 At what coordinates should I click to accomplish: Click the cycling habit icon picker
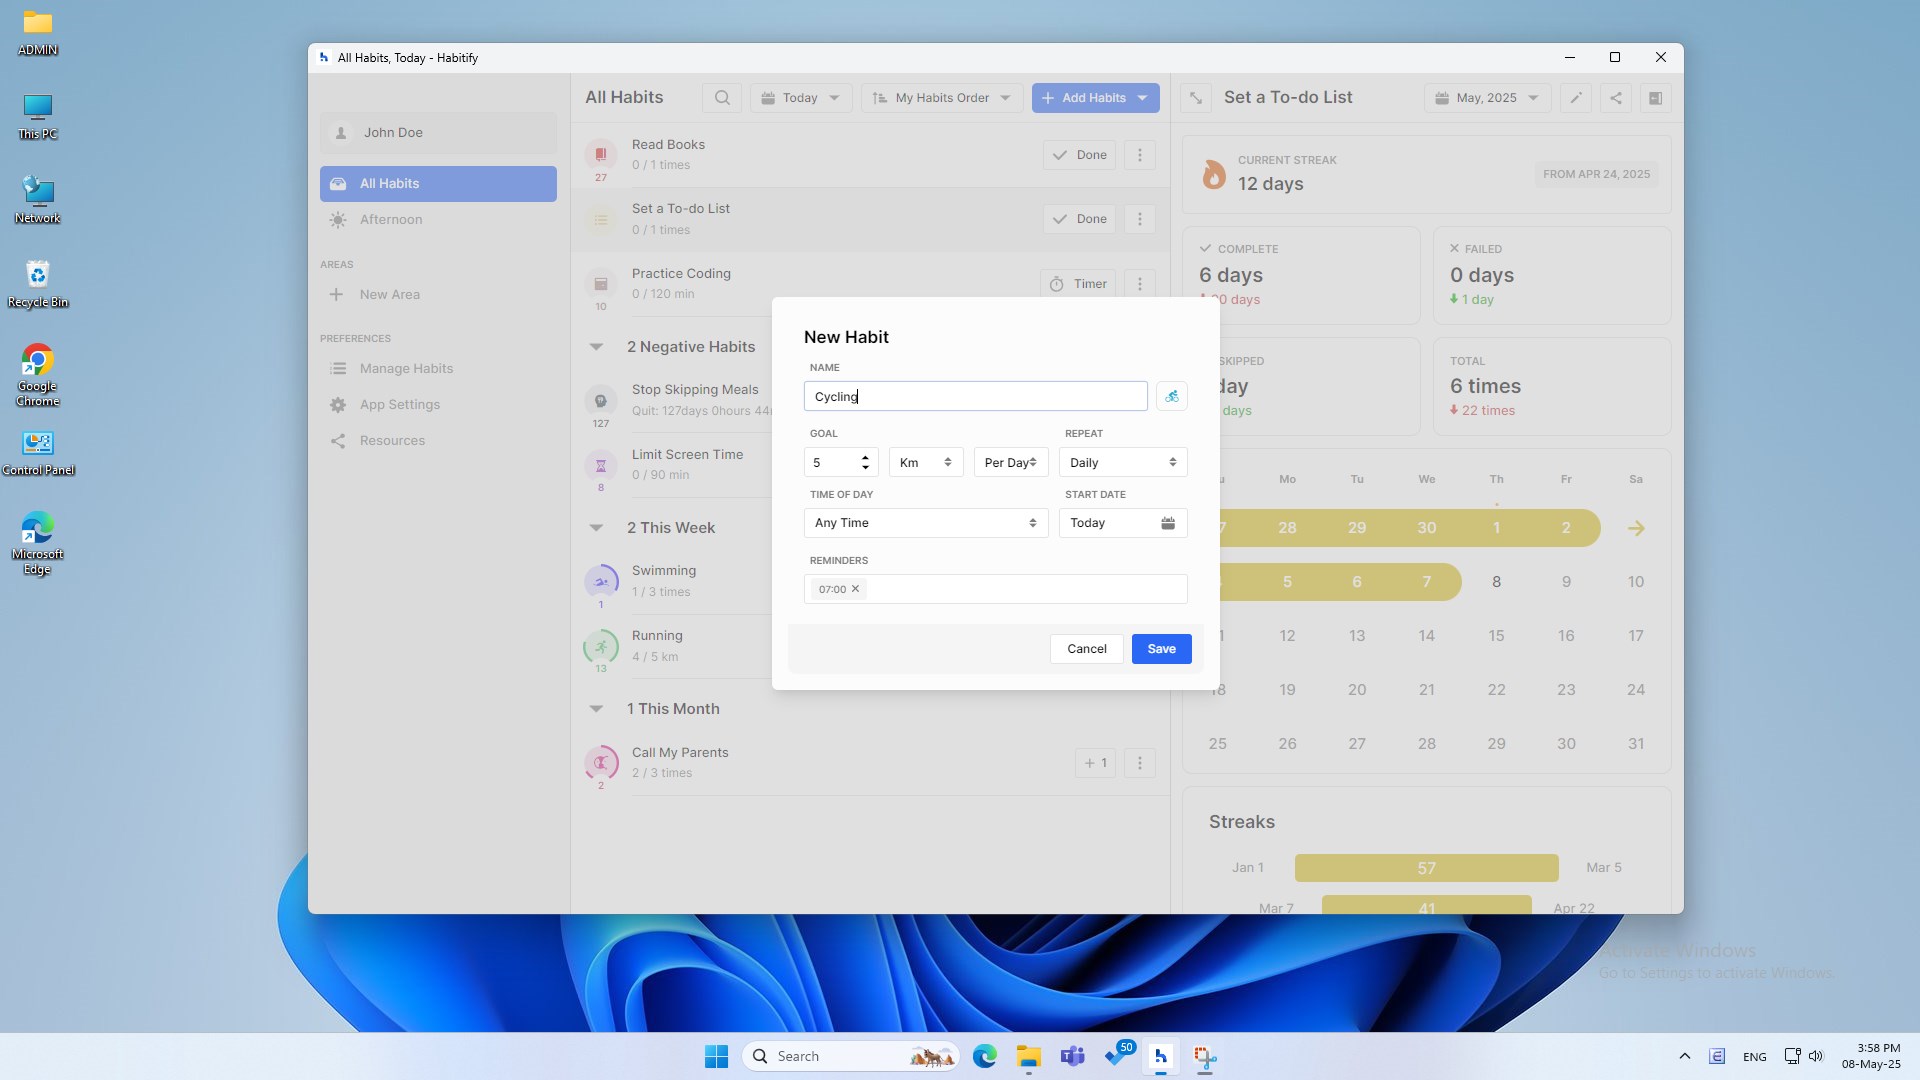1171,396
